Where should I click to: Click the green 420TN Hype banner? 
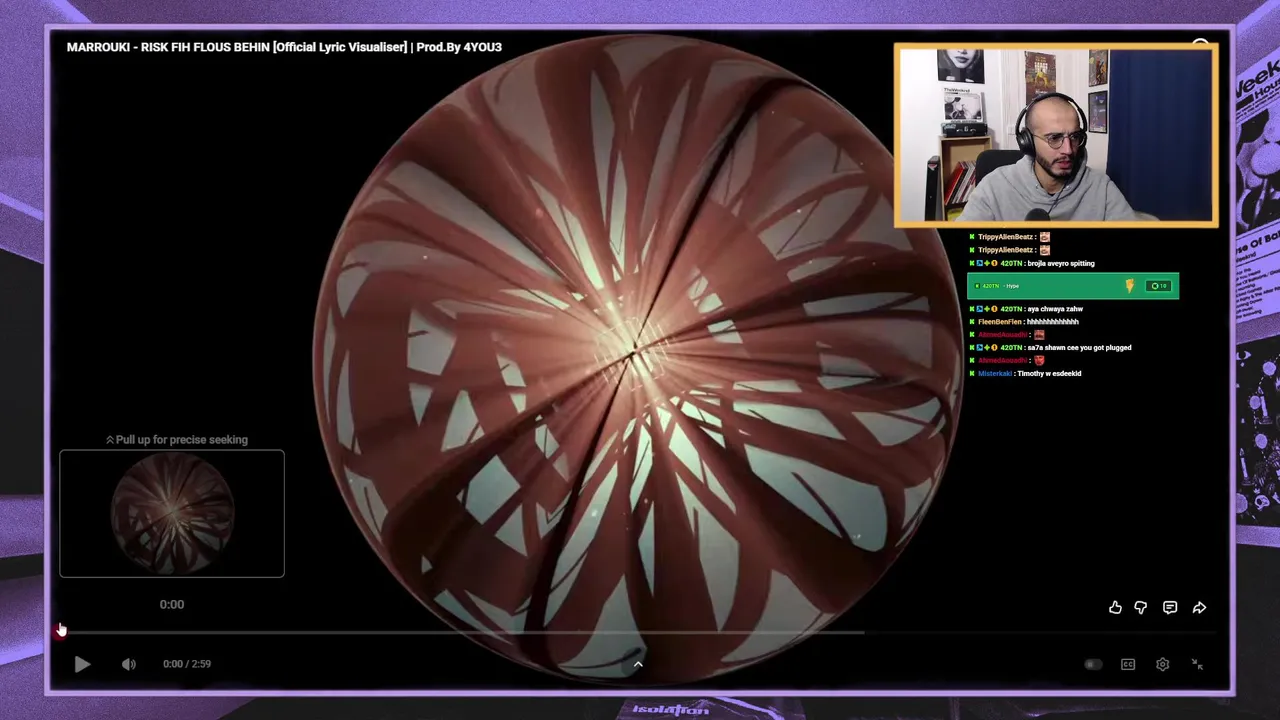tap(1073, 286)
